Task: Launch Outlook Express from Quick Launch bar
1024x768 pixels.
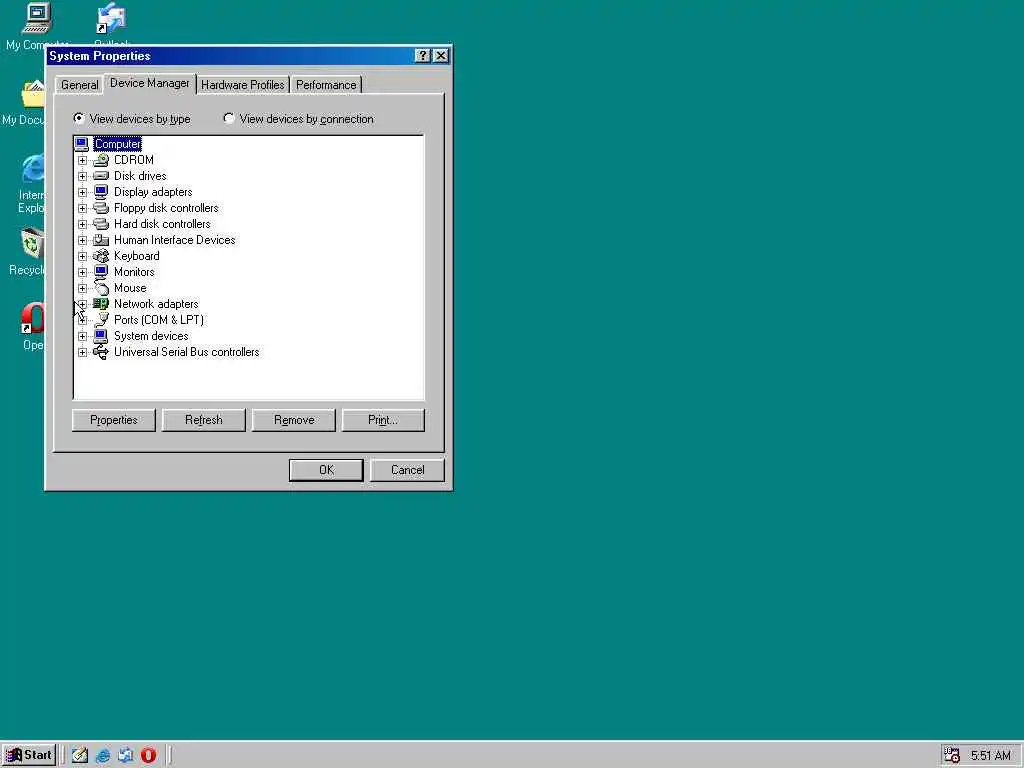Action: pyautogui.click(x=125, y=756)
